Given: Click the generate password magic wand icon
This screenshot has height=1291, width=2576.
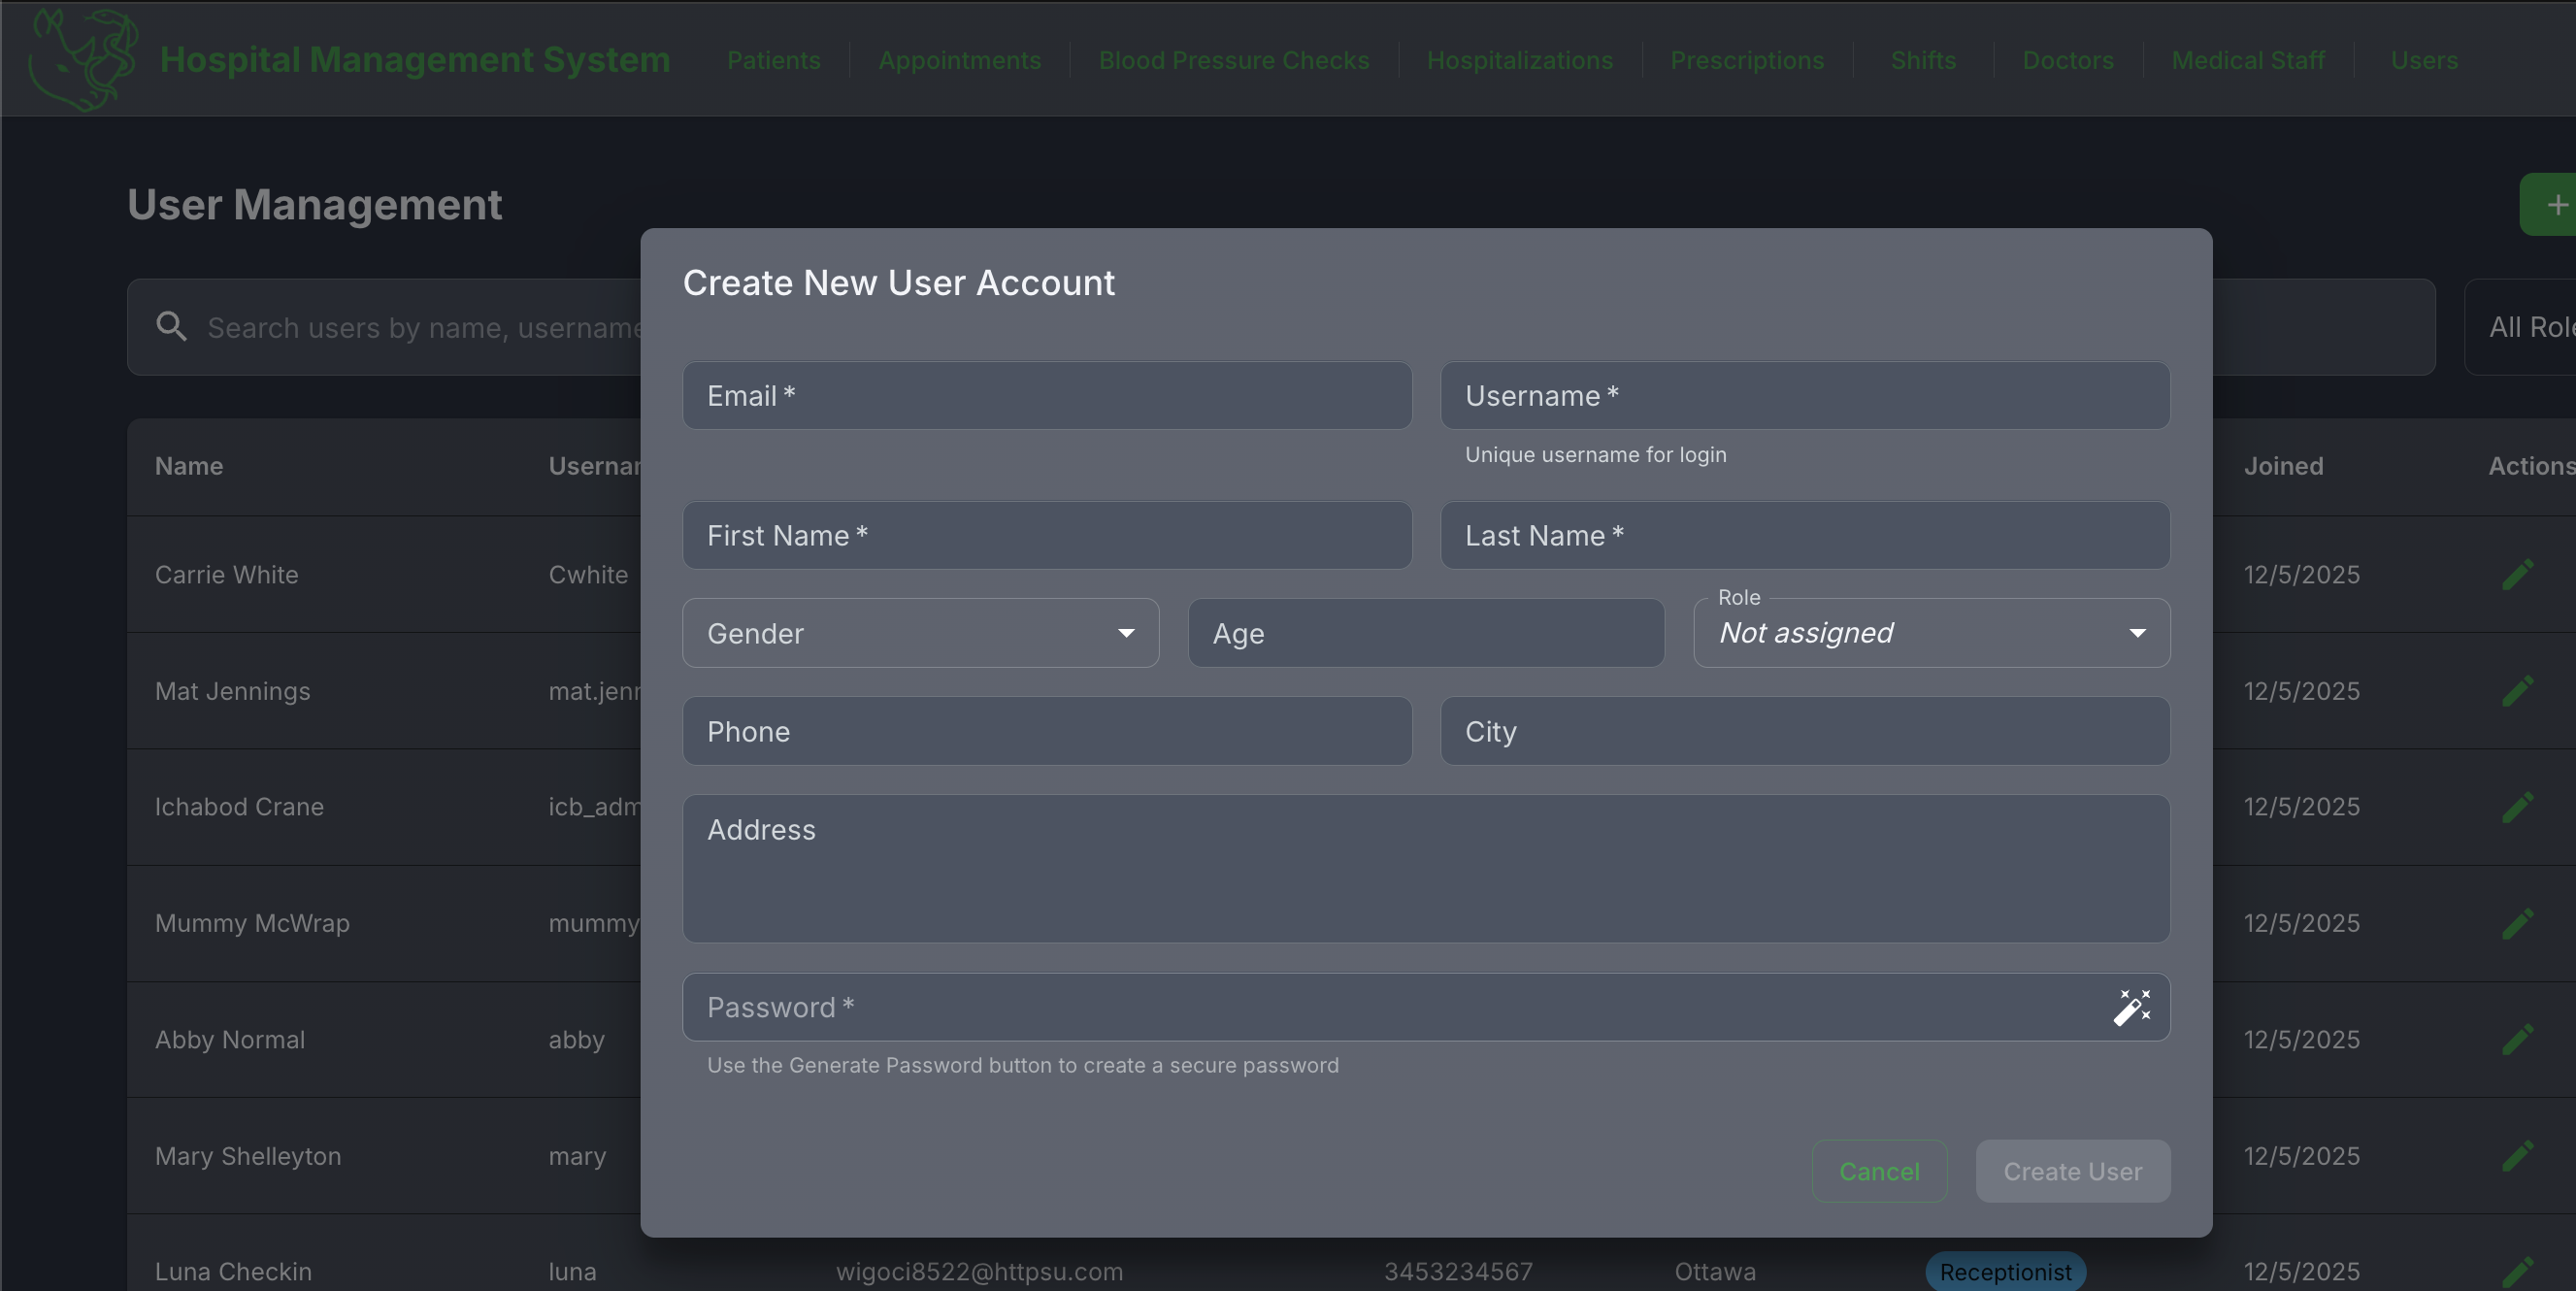Looking at the screenshot, I should [2131, 1007].
